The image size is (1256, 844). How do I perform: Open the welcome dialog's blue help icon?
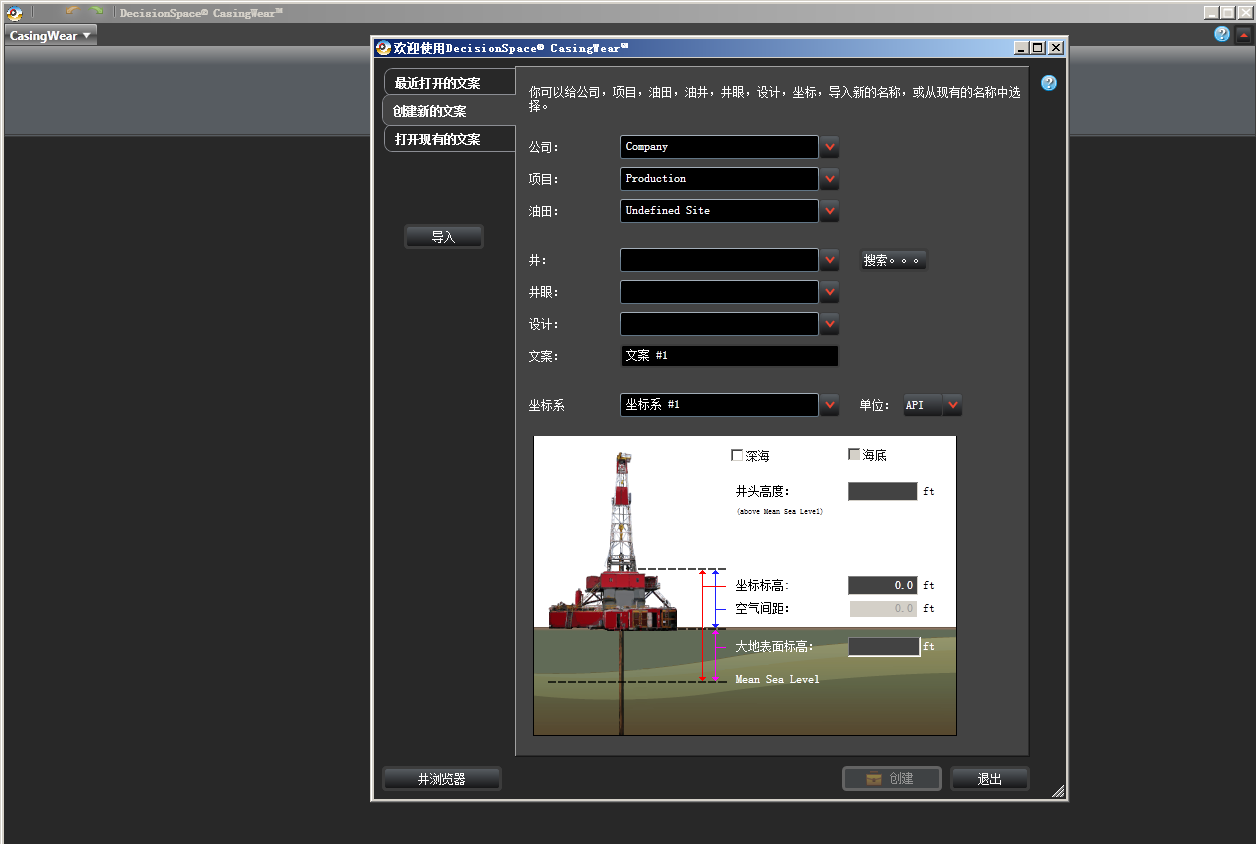[1049, 83]
